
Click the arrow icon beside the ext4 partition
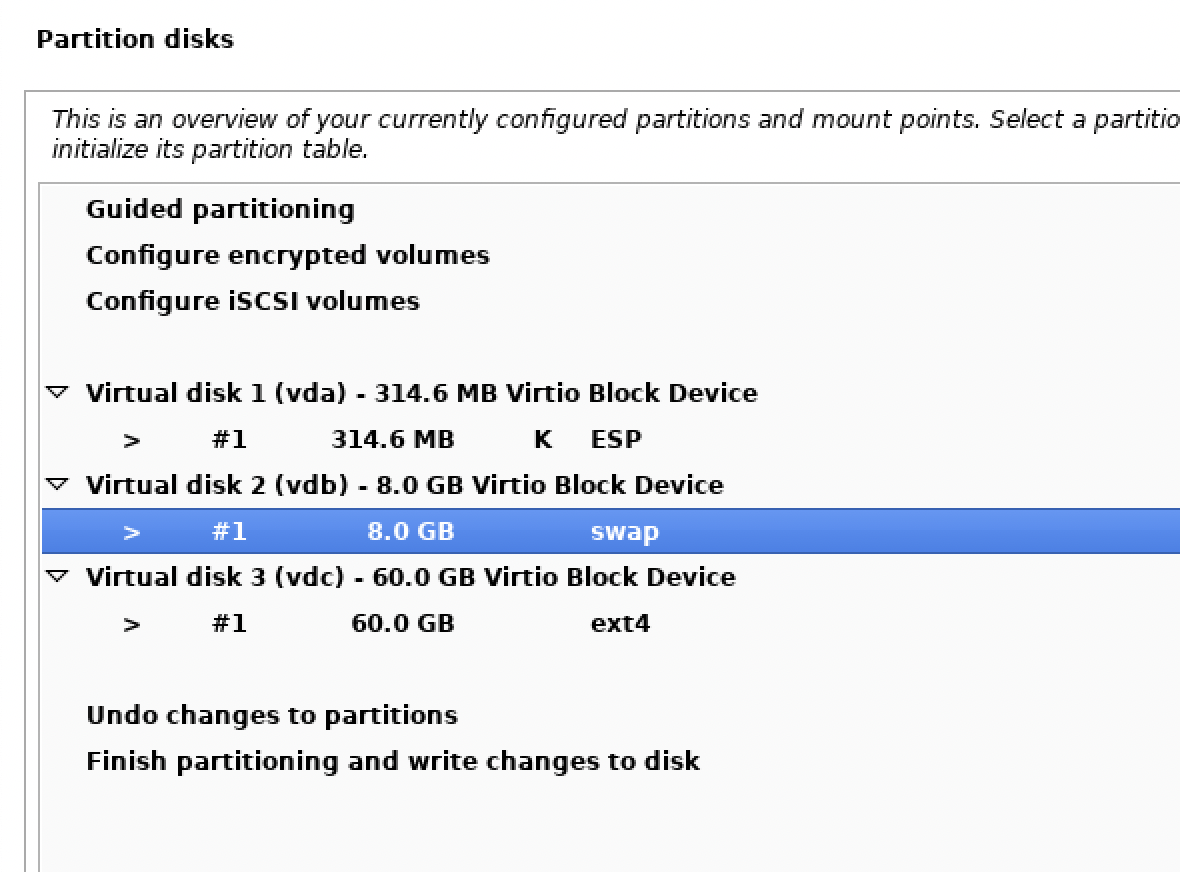(132, 624)
